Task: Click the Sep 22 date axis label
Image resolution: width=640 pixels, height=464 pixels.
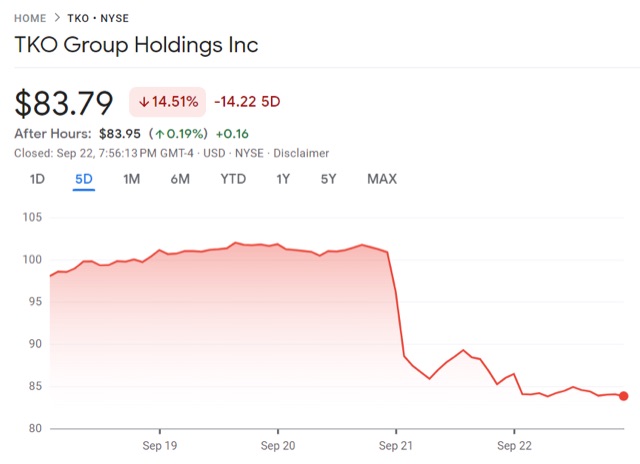Action: 514,445
